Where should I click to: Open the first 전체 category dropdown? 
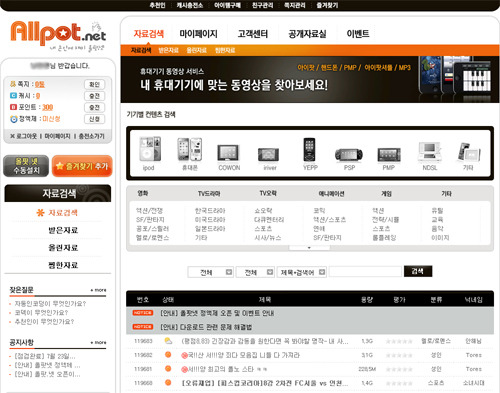tap(211, 272)
